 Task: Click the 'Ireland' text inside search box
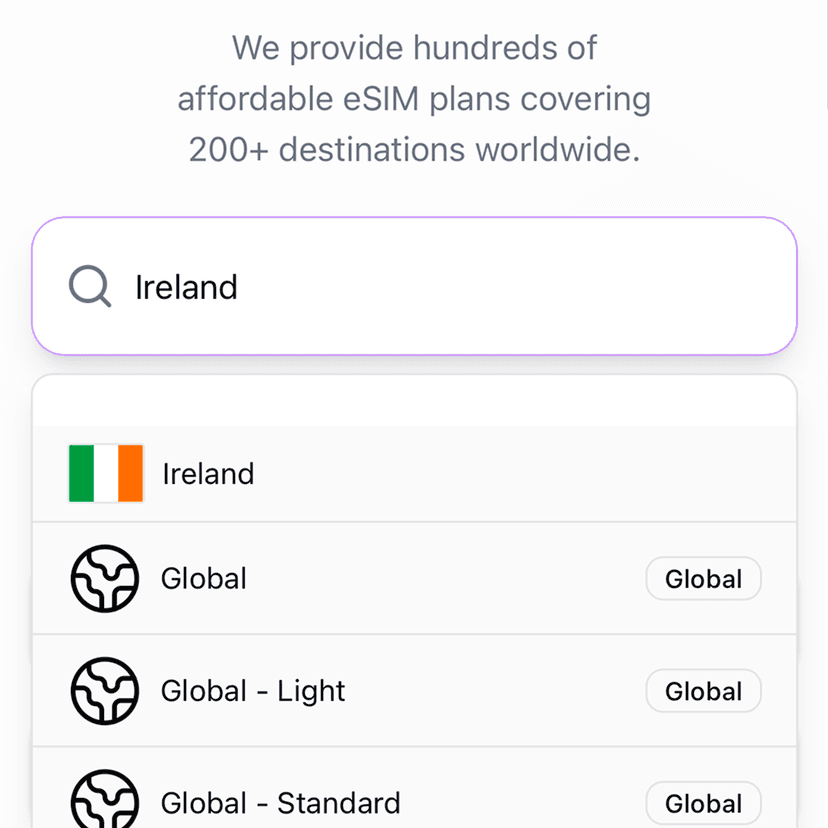point(186,287)
